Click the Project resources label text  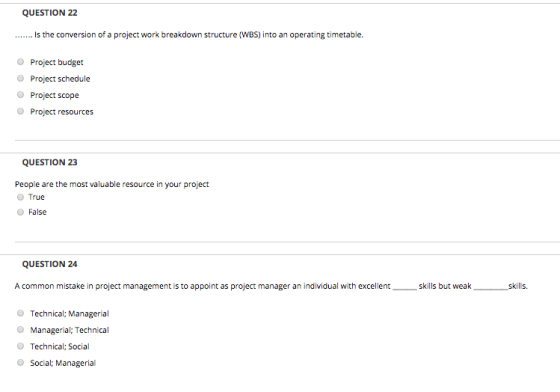tap(61, 112)
